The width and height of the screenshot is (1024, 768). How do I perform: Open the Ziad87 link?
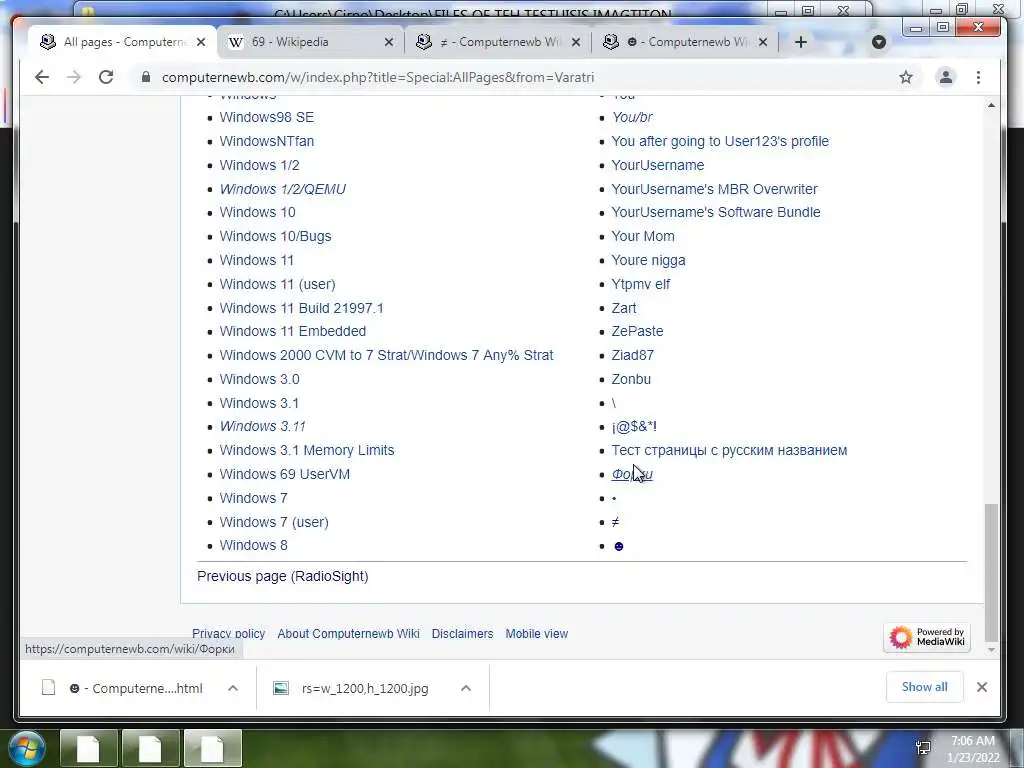pyautogui.click(x=632, y=355)
